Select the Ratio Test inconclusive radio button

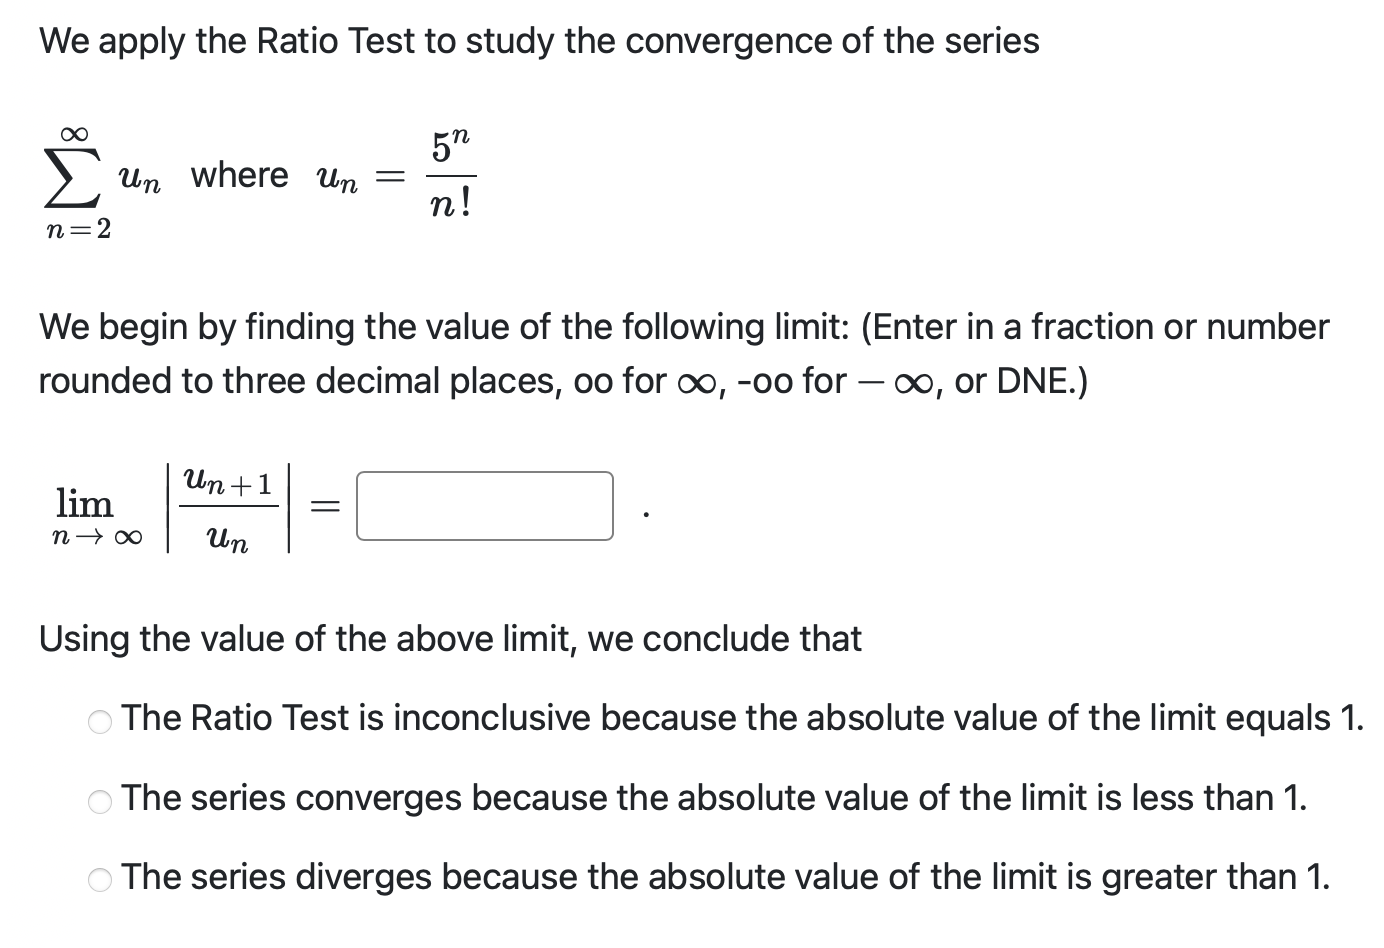[100, 720]
